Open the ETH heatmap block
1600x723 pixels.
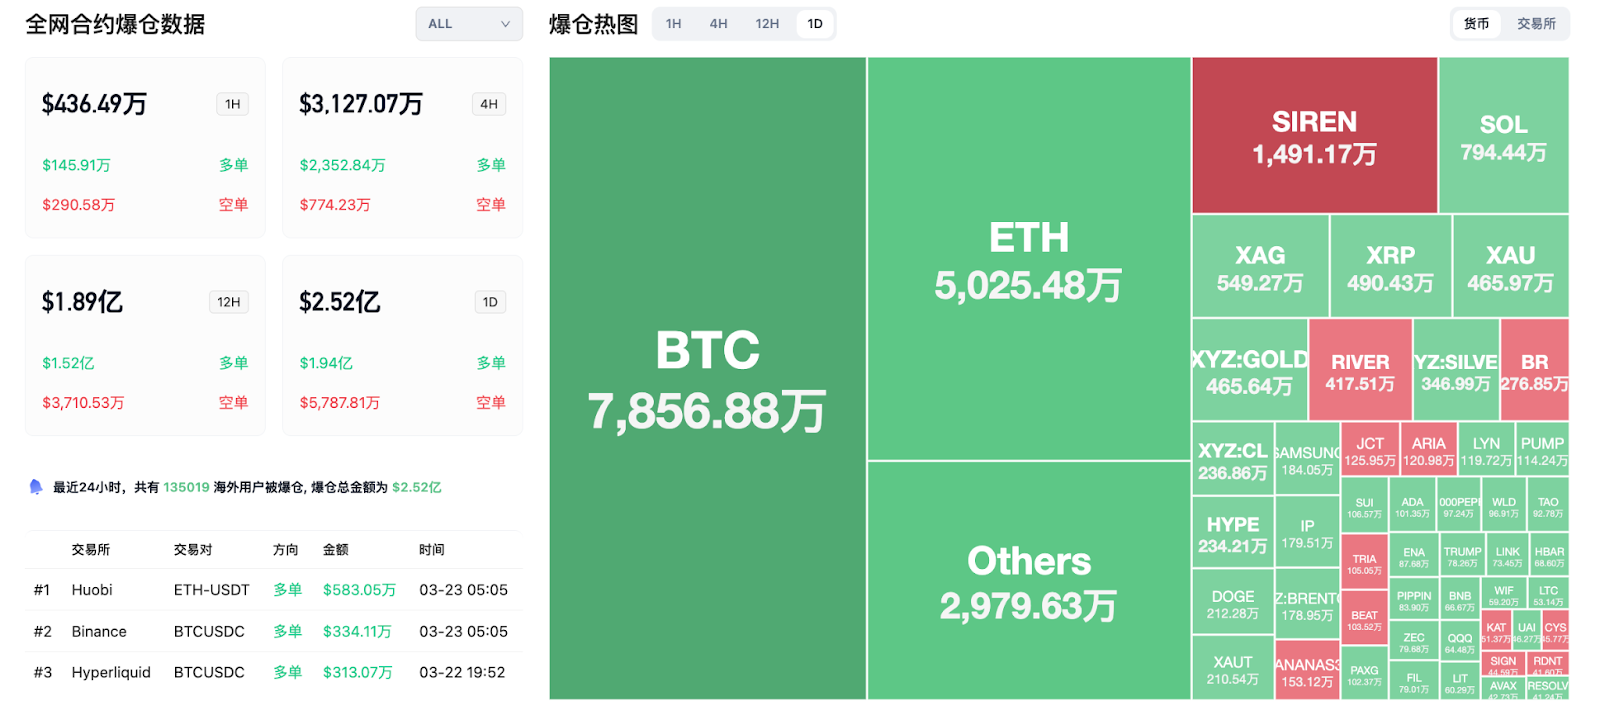point(1028,260)
